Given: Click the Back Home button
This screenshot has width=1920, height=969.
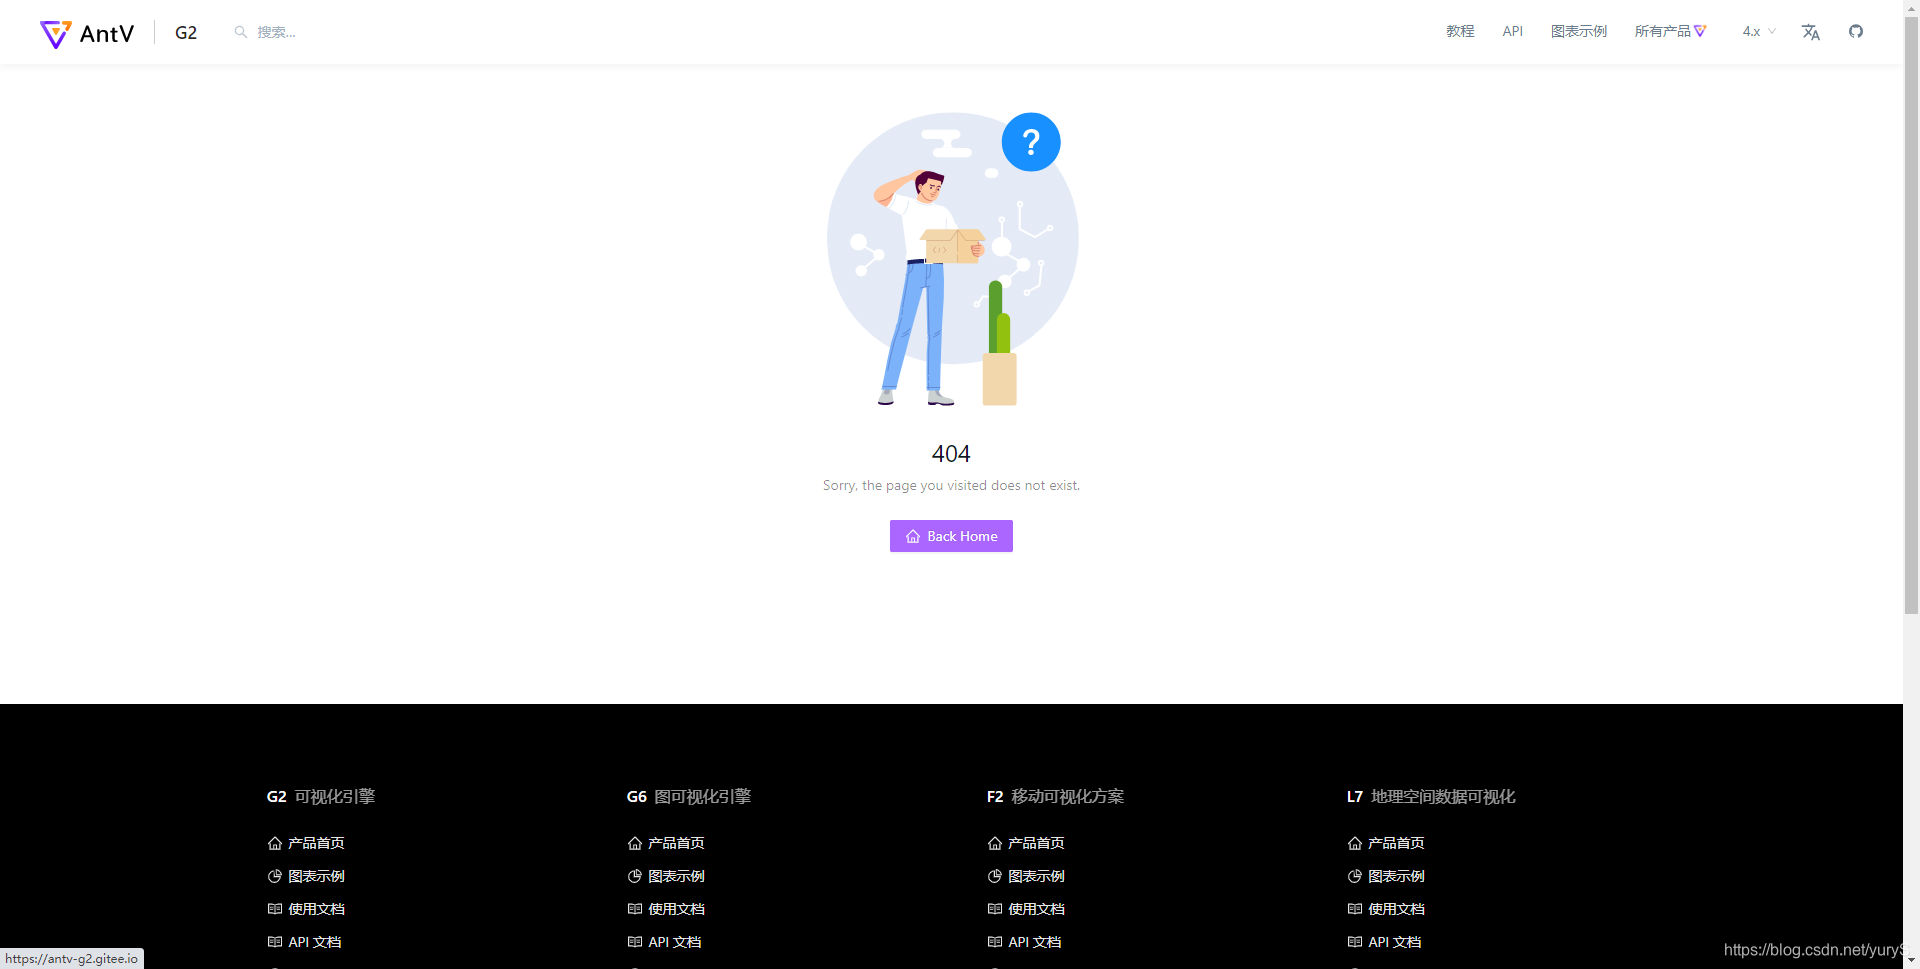Looking at the screenshot, I should tap(950, 536).
